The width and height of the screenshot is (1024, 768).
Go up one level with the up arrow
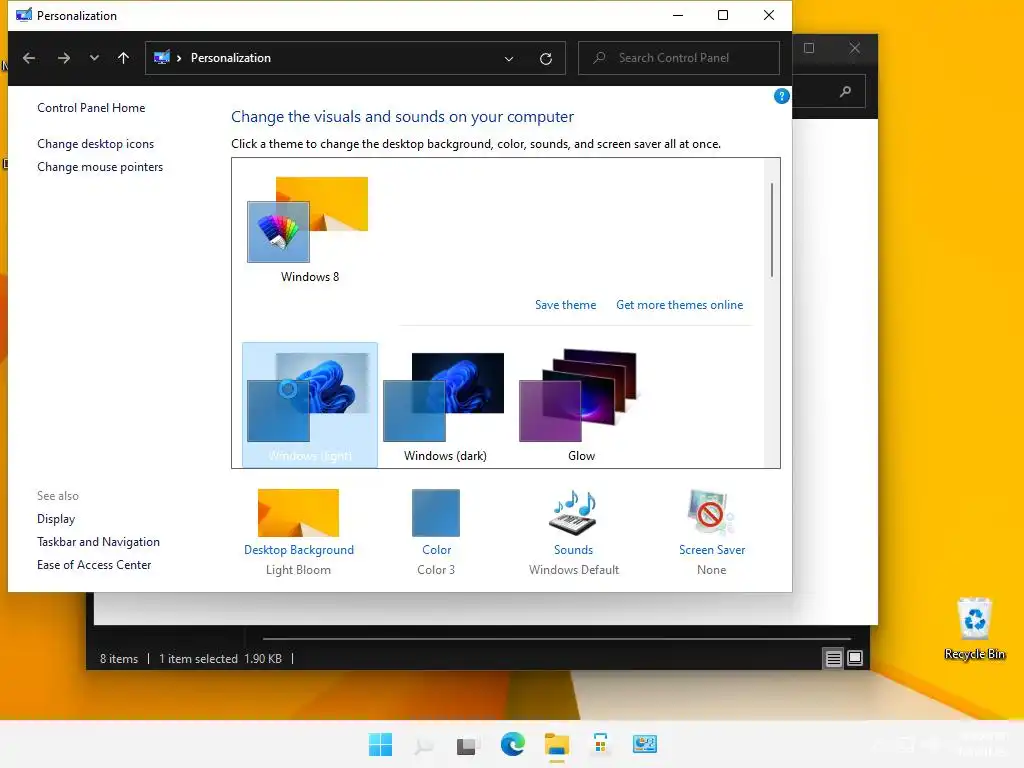point(123,58)
